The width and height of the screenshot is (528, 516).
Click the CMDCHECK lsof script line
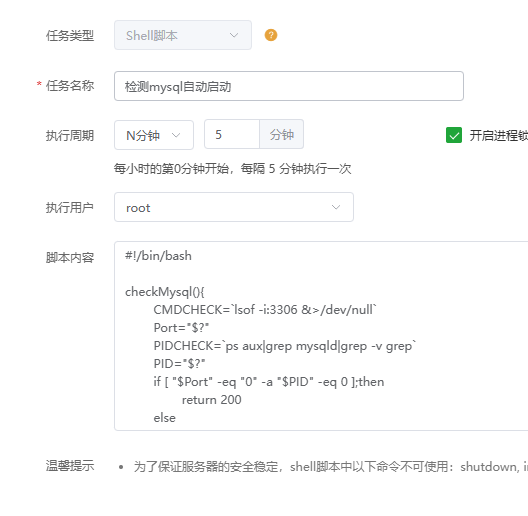265,310
